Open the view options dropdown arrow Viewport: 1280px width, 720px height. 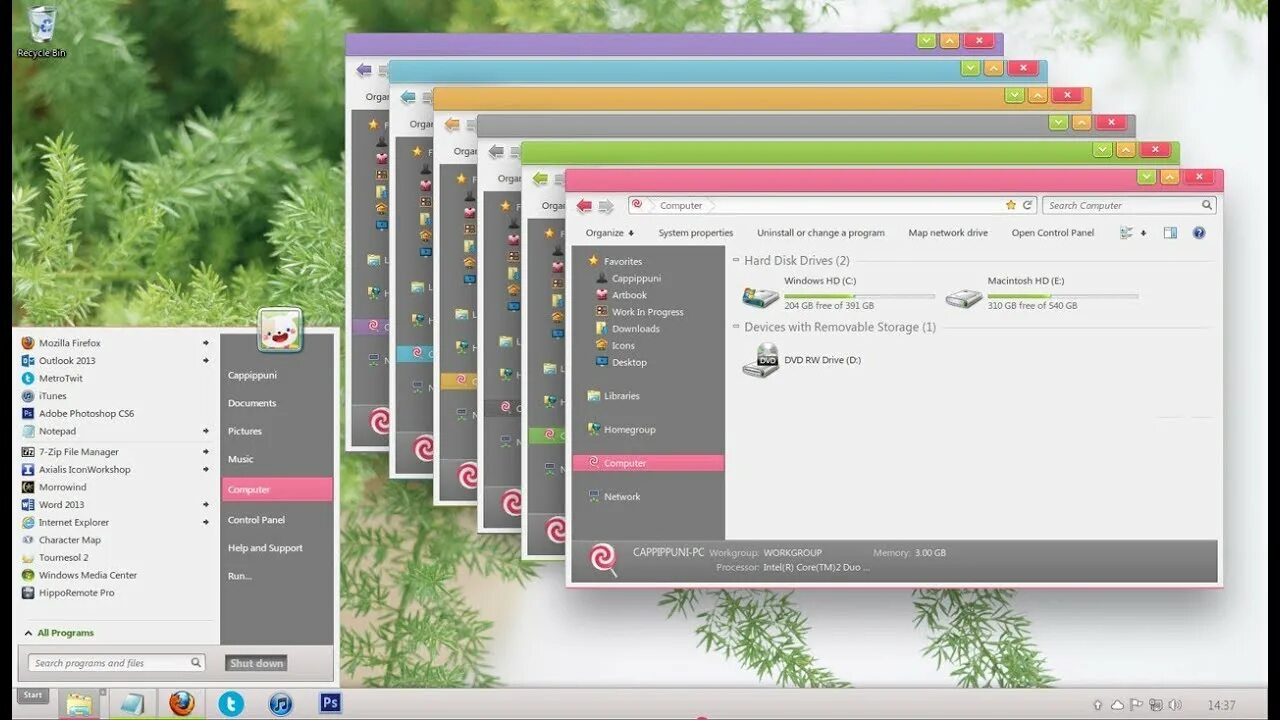coord(1143,233)
